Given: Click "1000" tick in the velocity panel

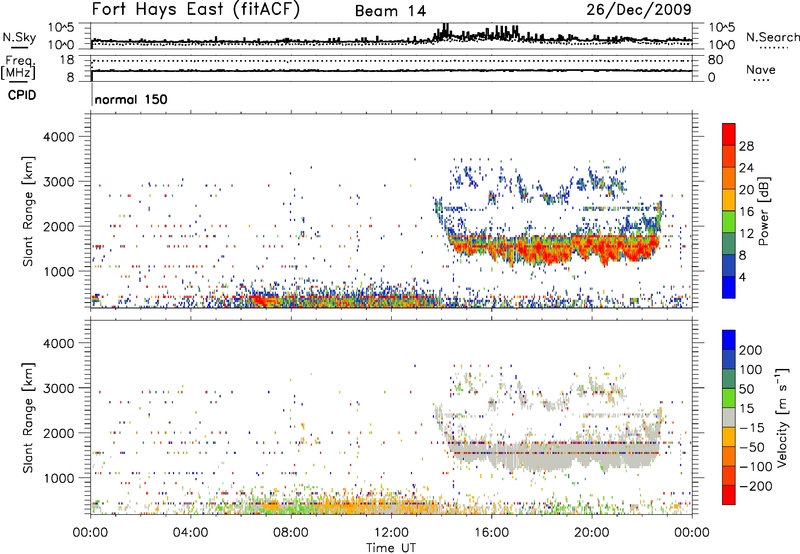Looking at the screenshot, I should (59, 478).
